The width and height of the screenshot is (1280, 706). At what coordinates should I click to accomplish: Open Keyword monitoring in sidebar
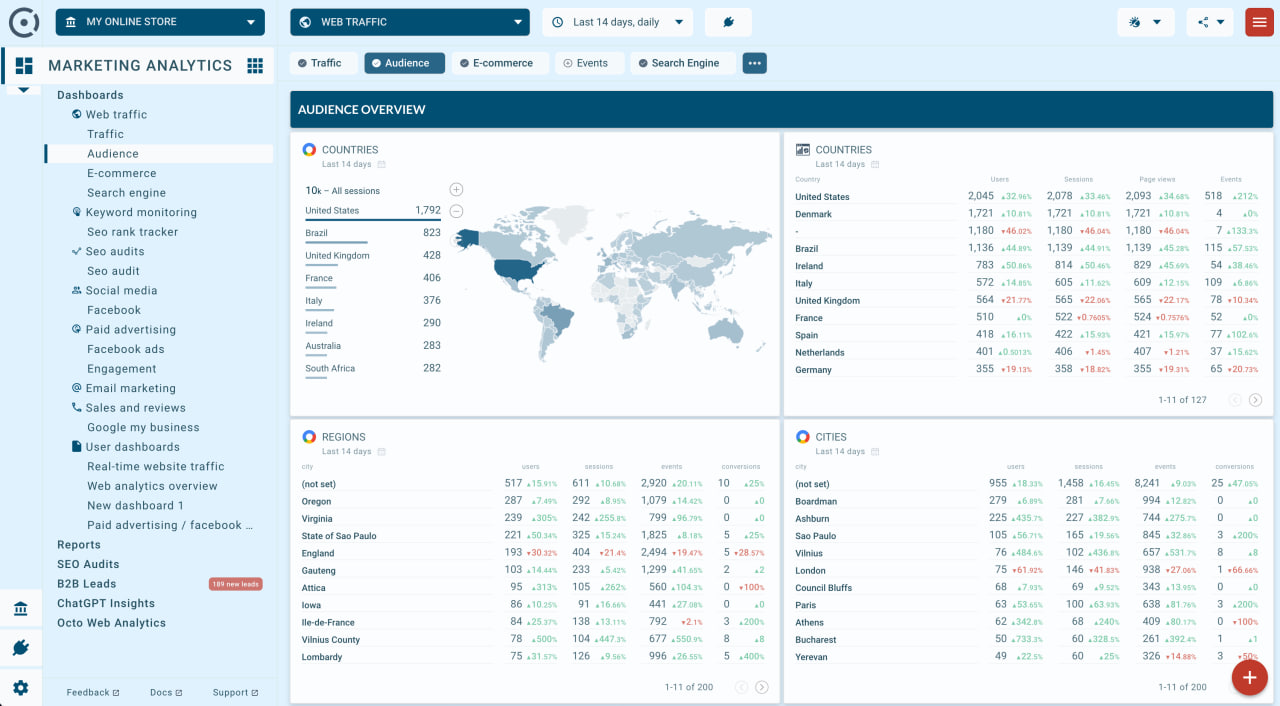pos(141,212)
